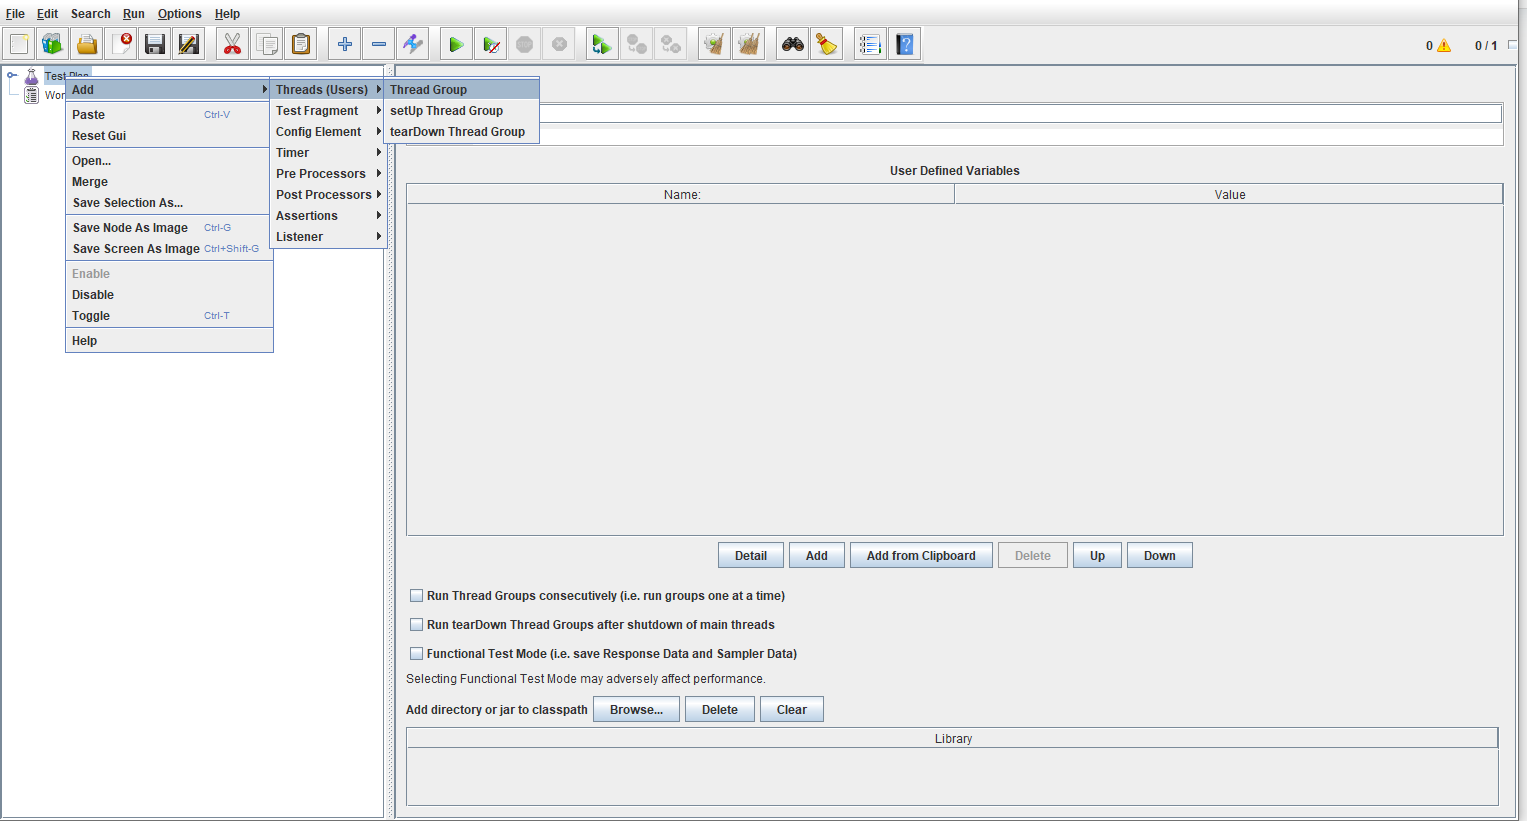Screen dimensions: 1527x821
Task: Choose Save Selection As... in context menu
Action: pos(127,203)
